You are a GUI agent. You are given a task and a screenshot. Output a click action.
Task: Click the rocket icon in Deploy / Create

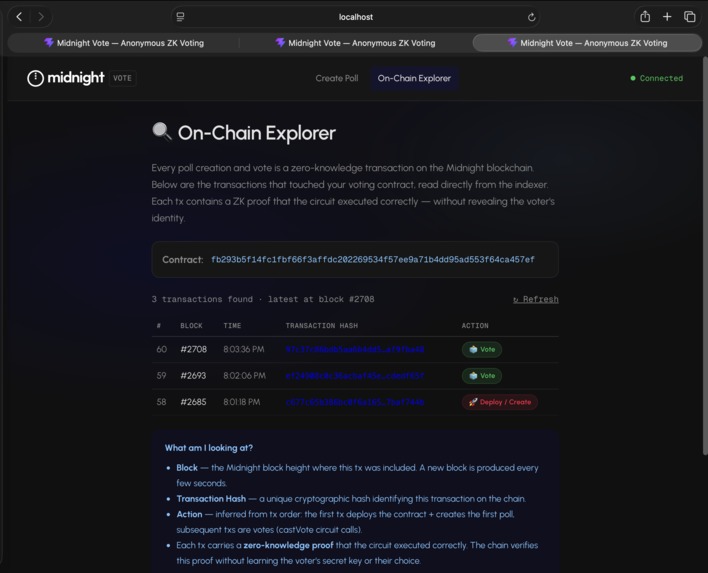point(473,402)
